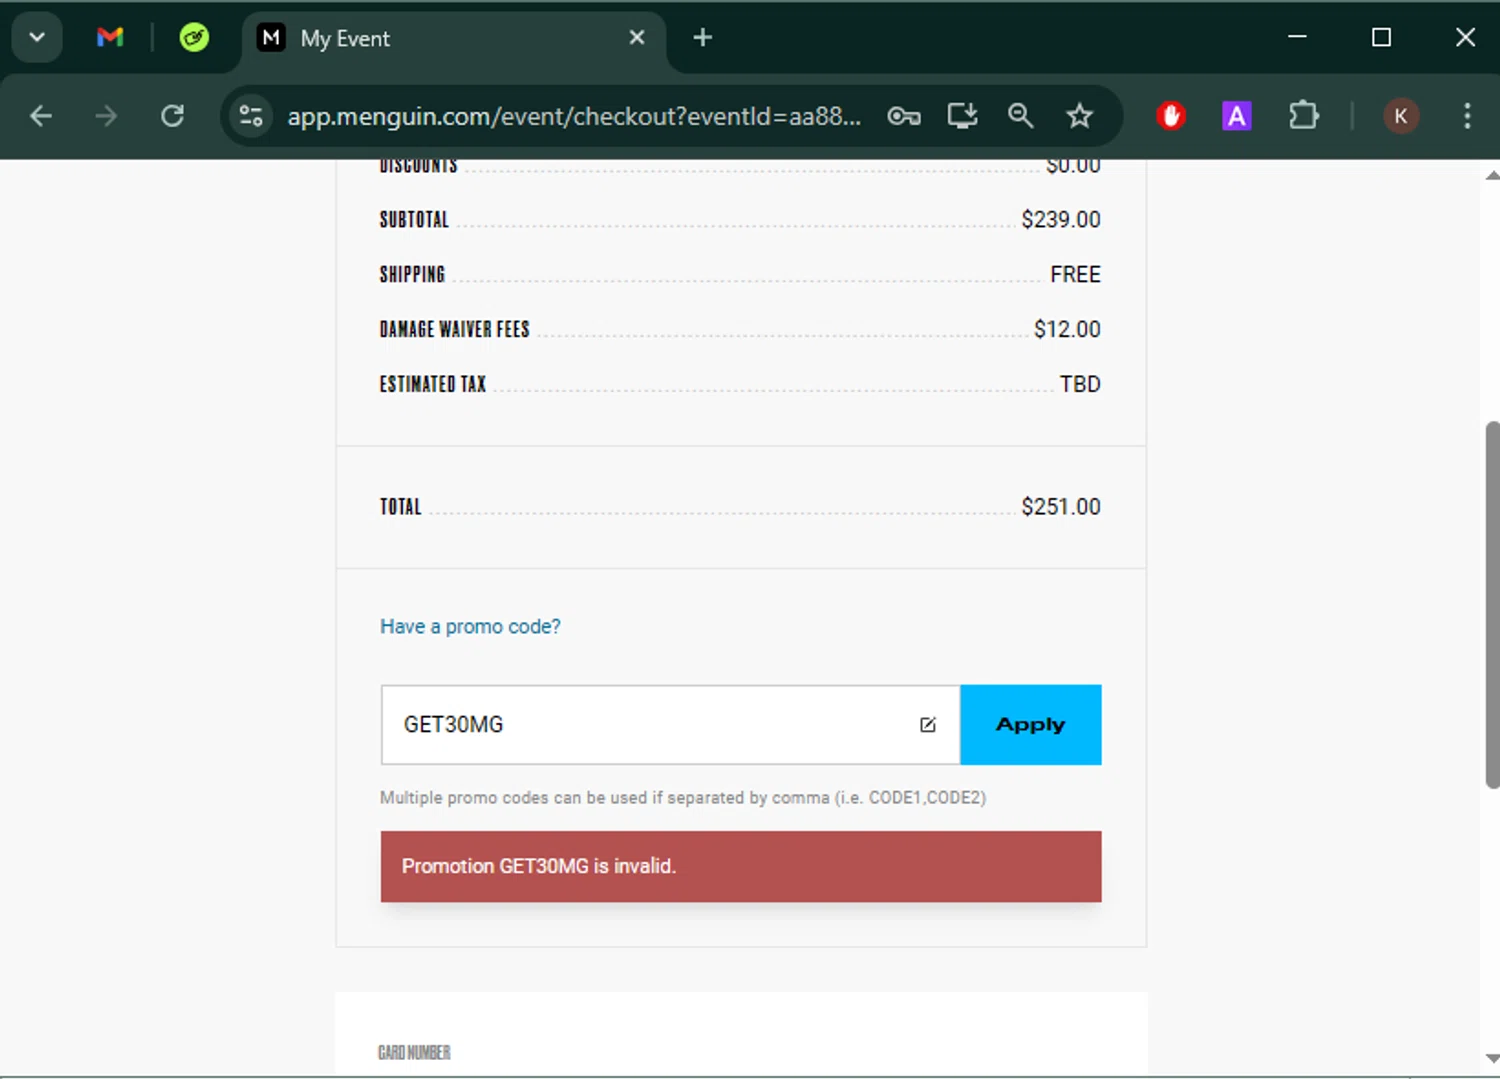The image size is (1500, 1079).
Task: Open a new browser tab
Action: coord(703,38)
